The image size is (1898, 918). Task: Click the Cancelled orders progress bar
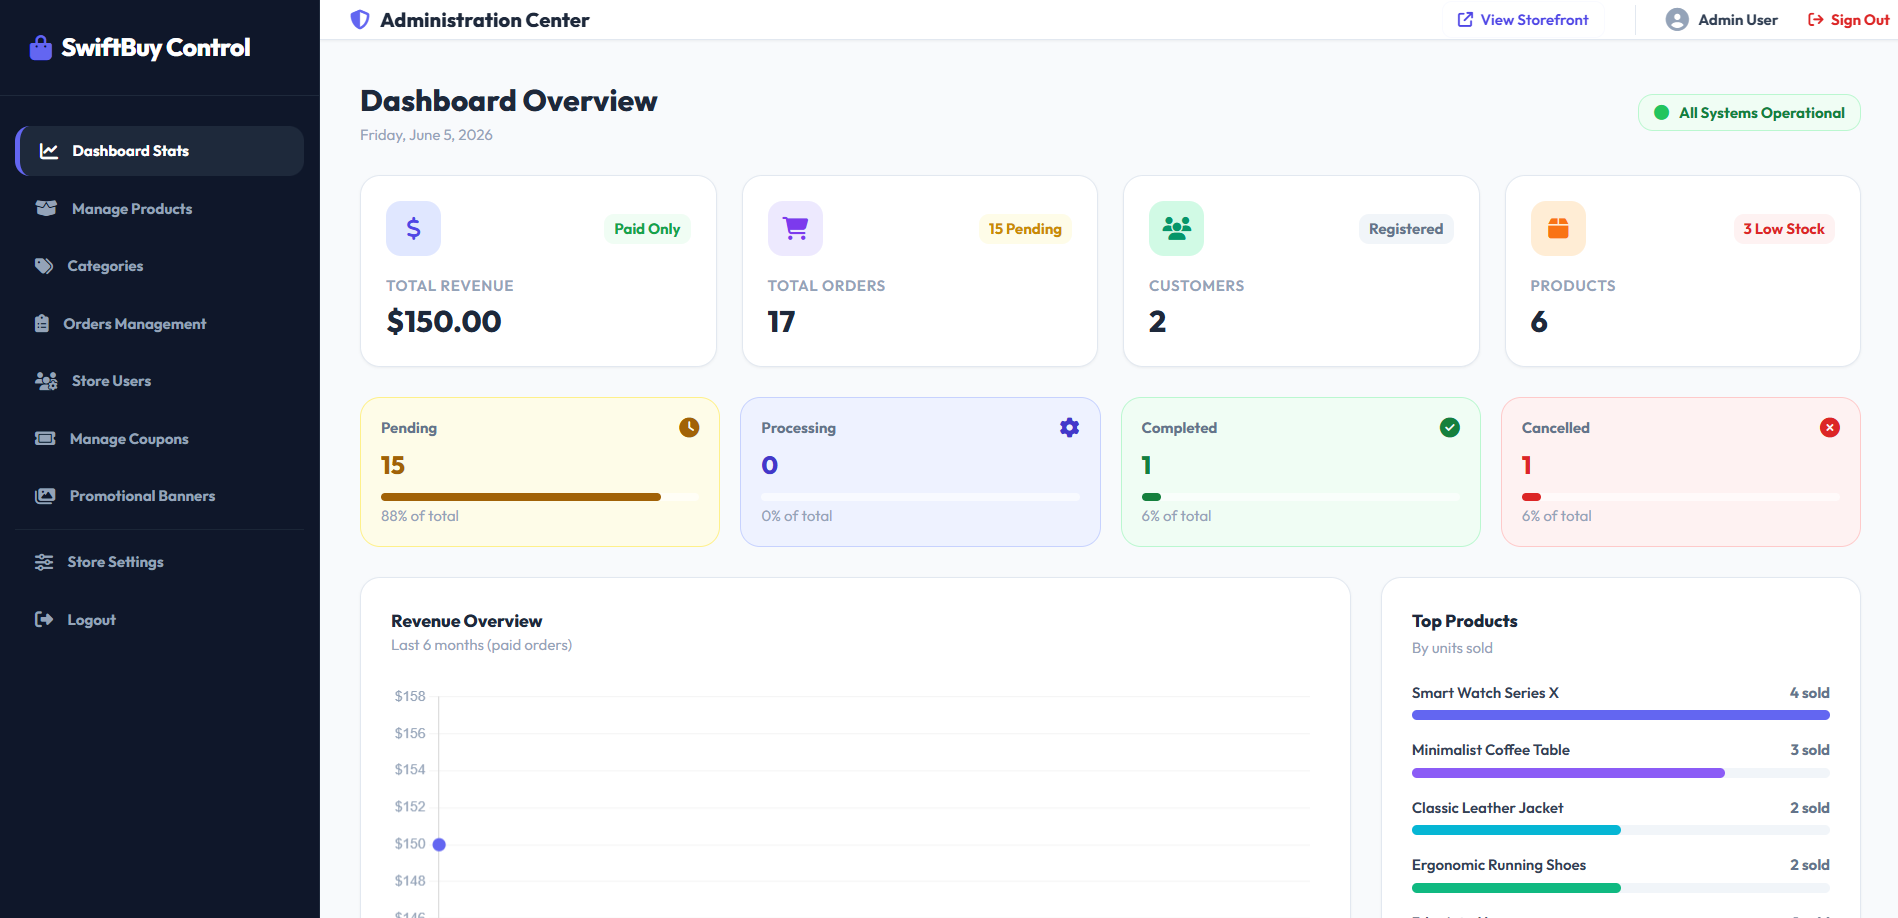click(x=1681, y=497)
